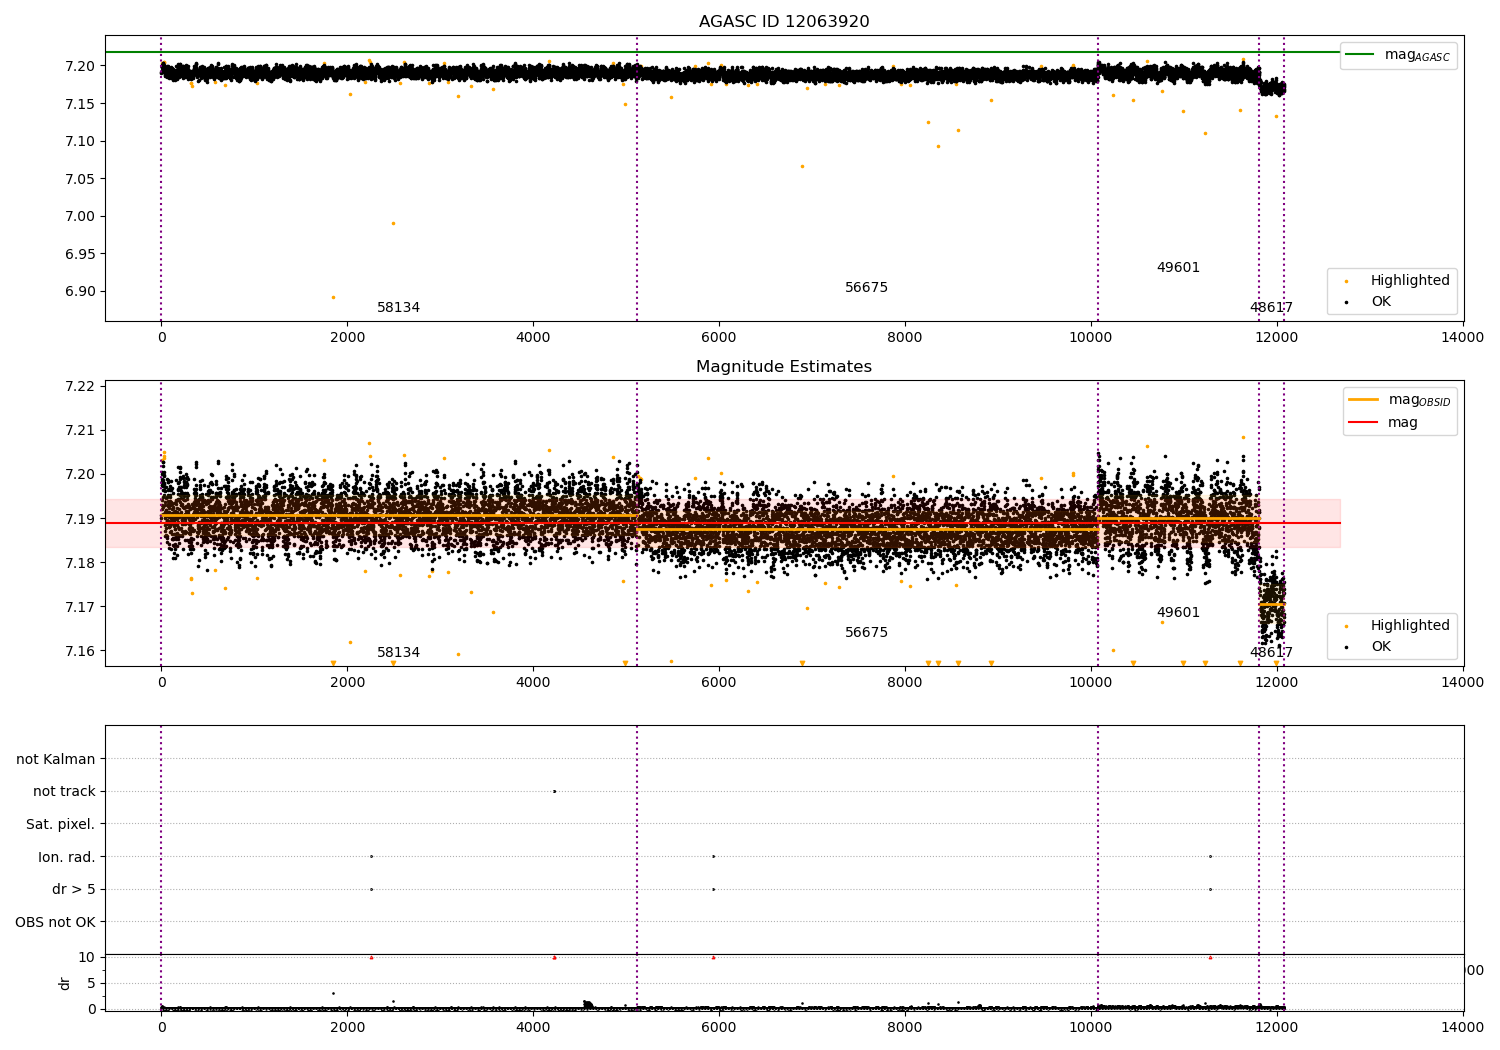The image size is (1500, 1050).
Task: Click the "Magnitude Estimates" plot title
Action: tap(784, 367)
